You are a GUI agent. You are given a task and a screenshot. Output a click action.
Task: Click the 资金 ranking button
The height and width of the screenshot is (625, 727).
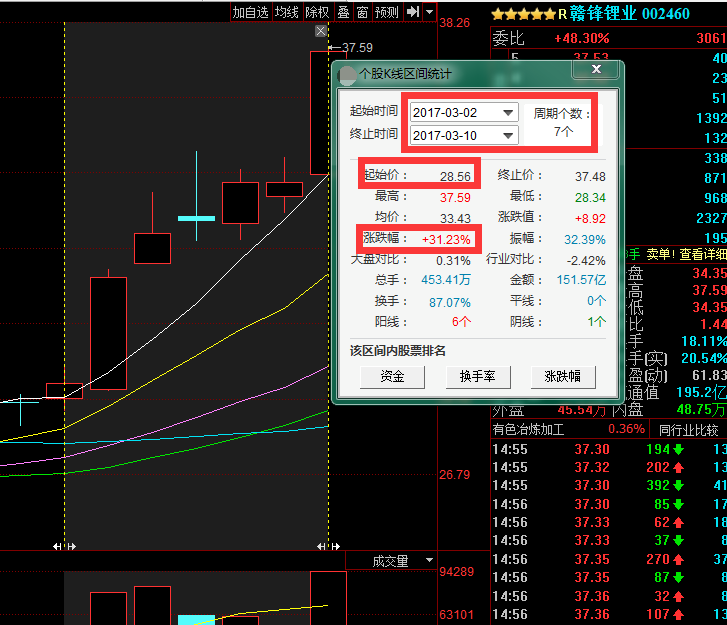[x=392, y=376]
